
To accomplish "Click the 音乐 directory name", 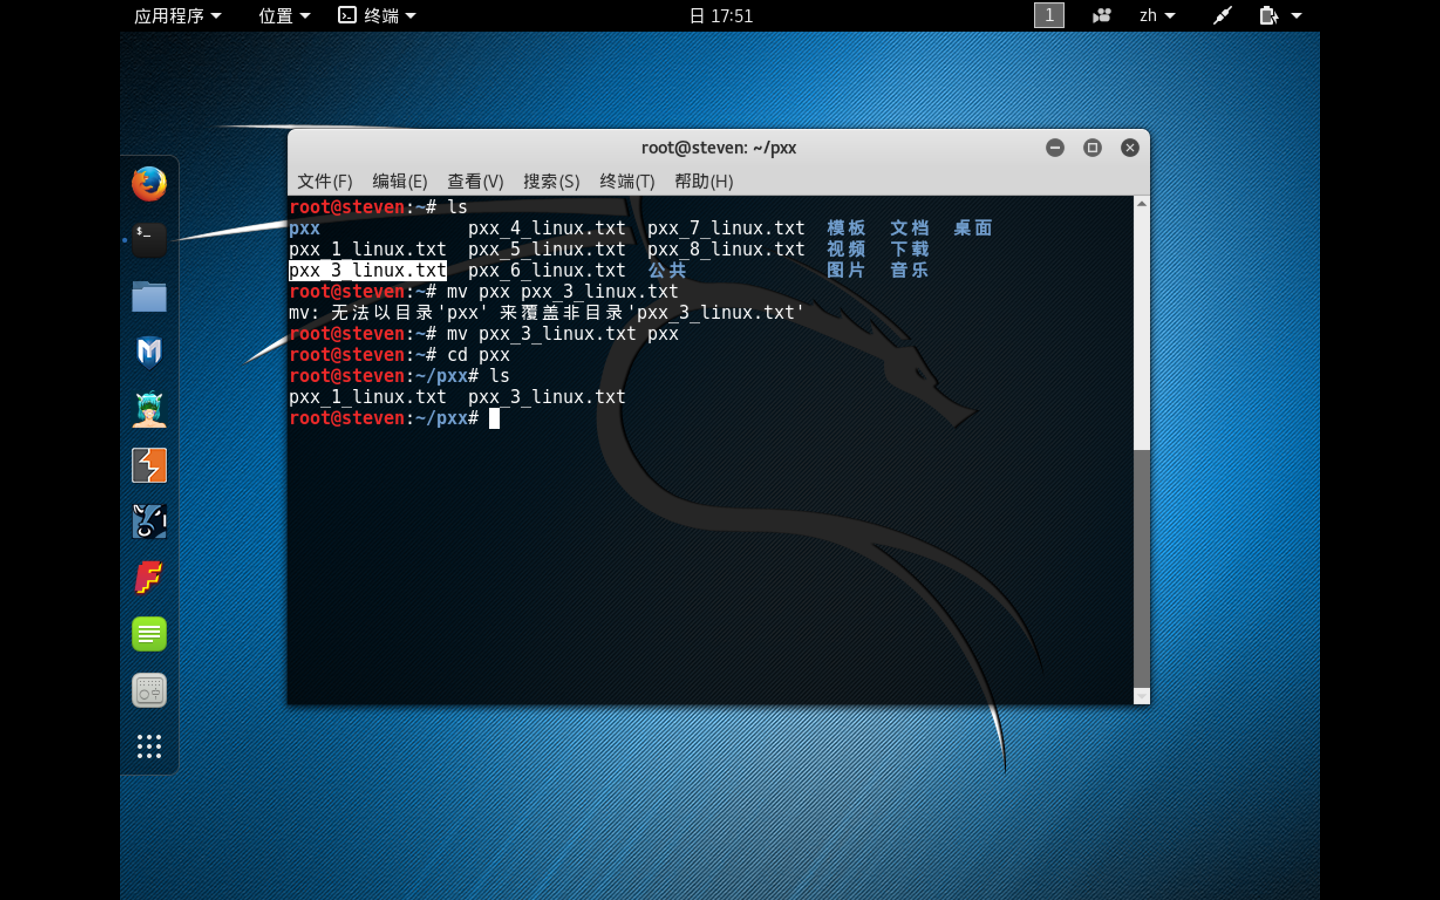I will (910, 270).
